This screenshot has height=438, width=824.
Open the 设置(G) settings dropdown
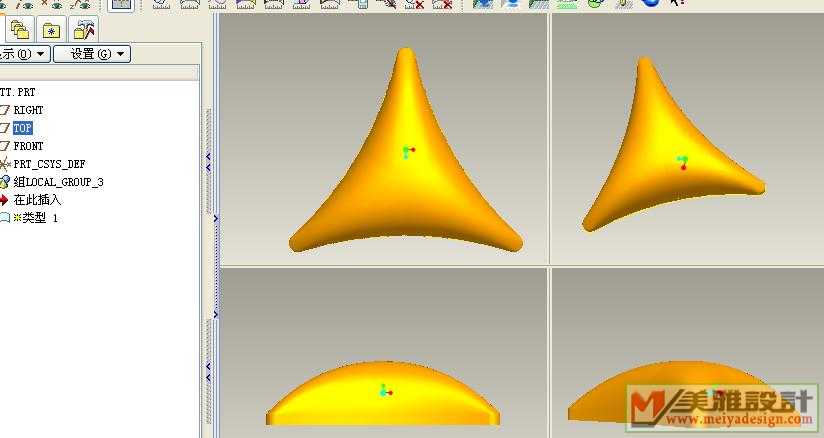pos(92,54)
